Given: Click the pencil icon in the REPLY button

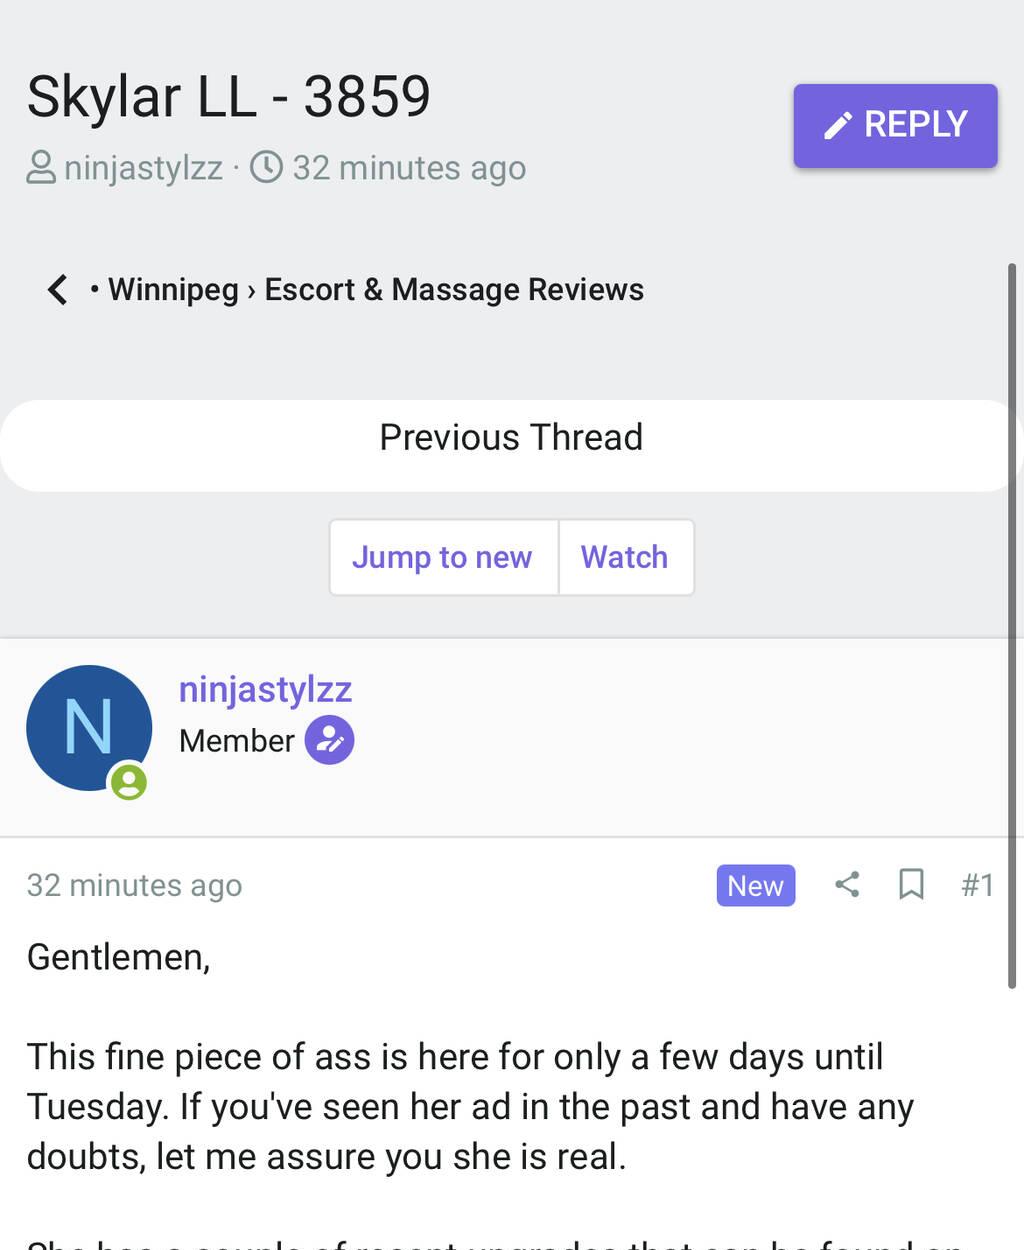Looking at the screenshot, I should 837,125.
